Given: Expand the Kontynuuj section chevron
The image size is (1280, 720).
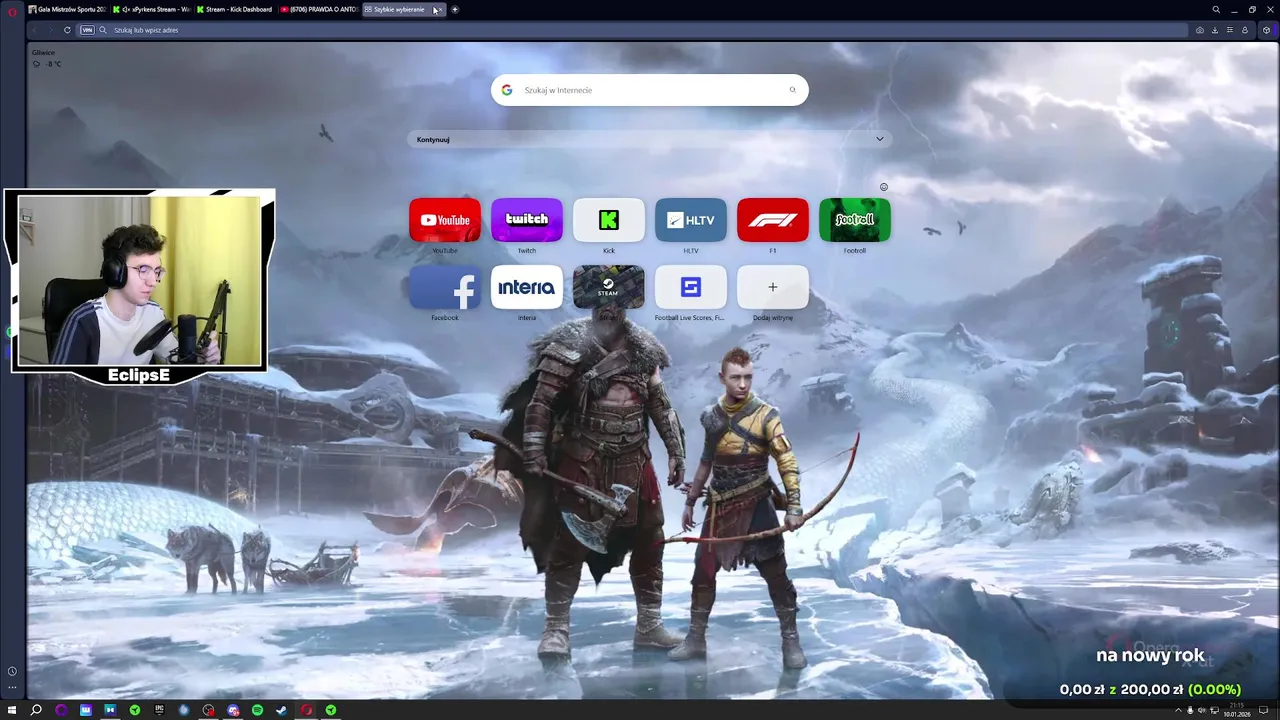Looking at the screenshot, I should [x=880, y=139].
